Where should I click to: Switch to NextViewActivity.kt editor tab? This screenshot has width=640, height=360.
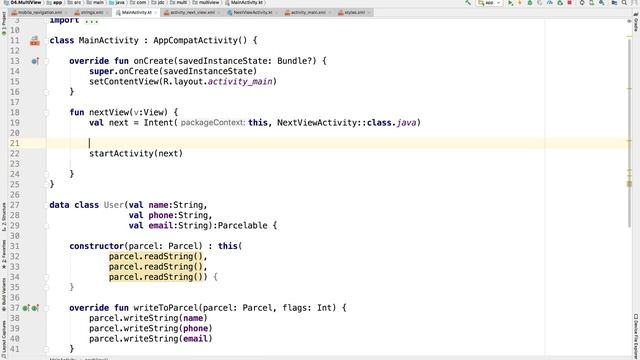(x=252, y=13)
